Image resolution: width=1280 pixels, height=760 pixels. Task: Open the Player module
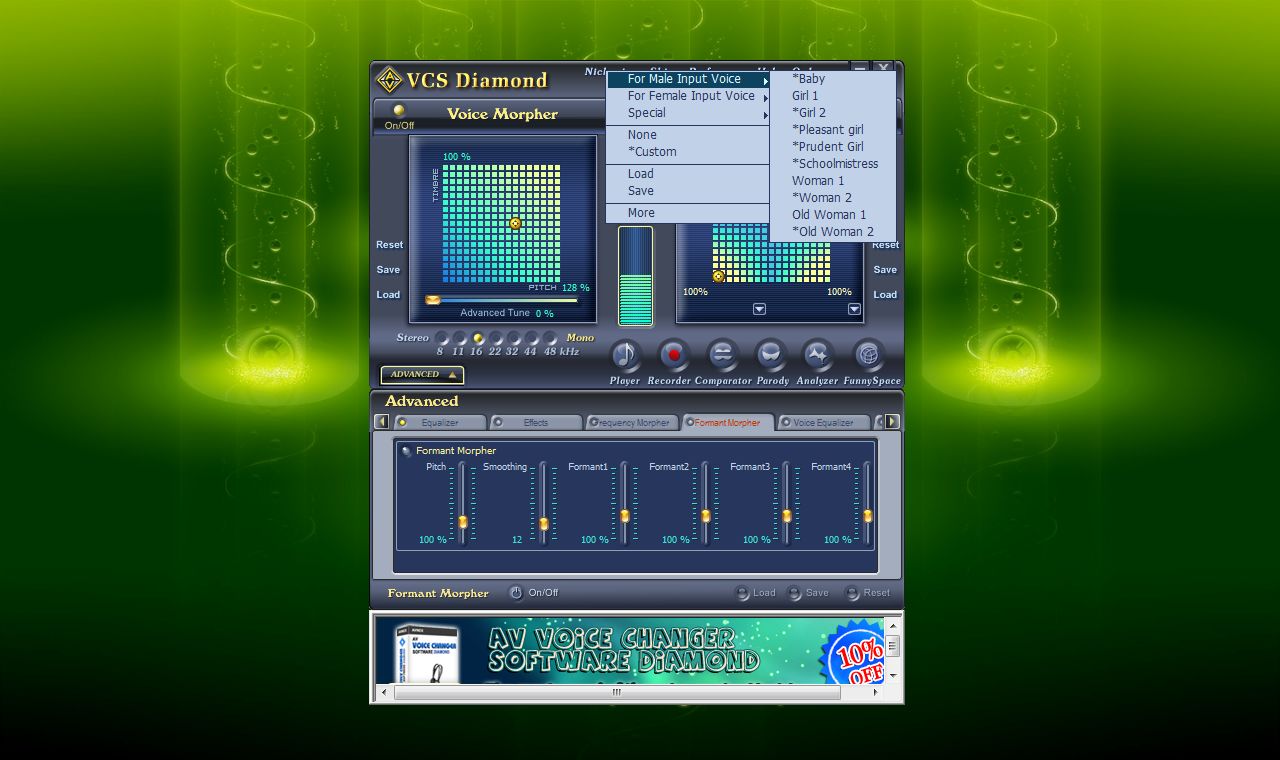click(626, 356)
